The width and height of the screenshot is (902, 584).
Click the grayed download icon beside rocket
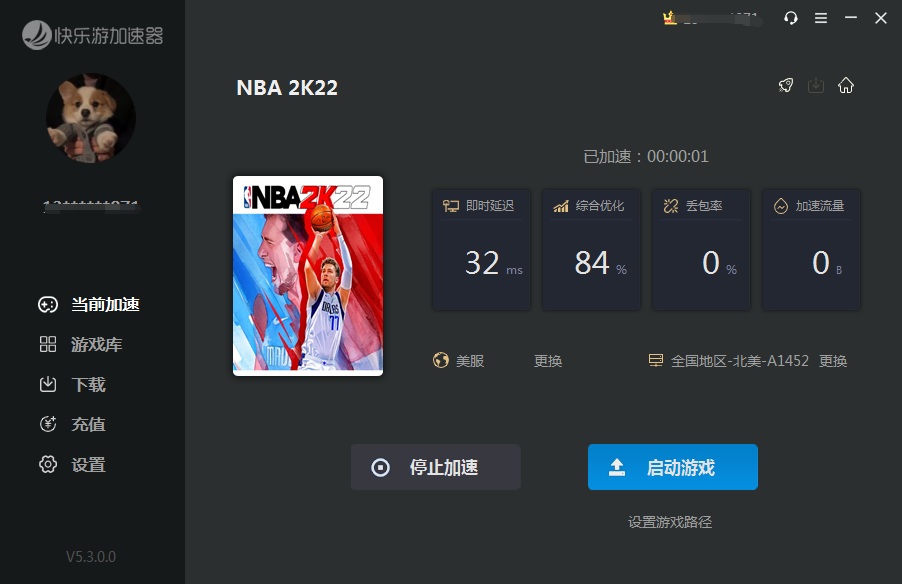(816, 85)
